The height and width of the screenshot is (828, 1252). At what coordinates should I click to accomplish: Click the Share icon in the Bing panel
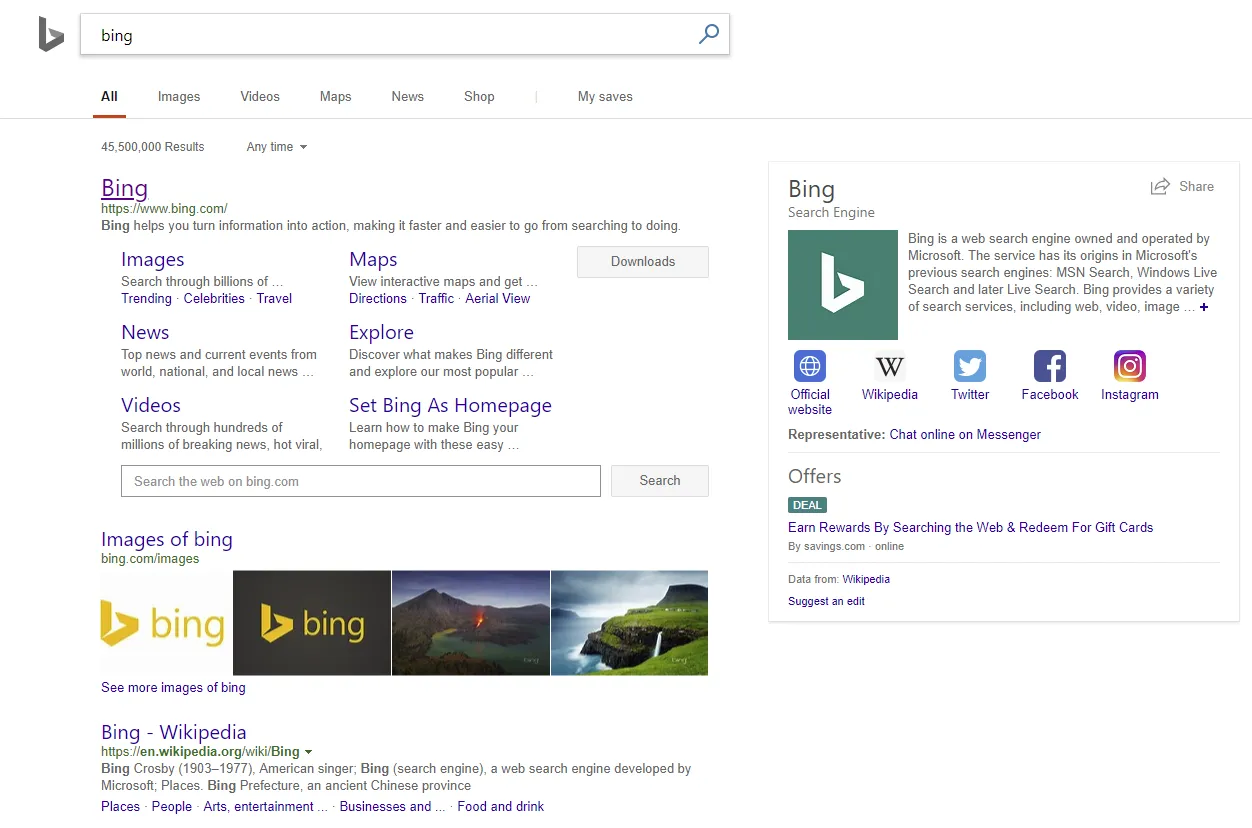tap(1160, 187)
